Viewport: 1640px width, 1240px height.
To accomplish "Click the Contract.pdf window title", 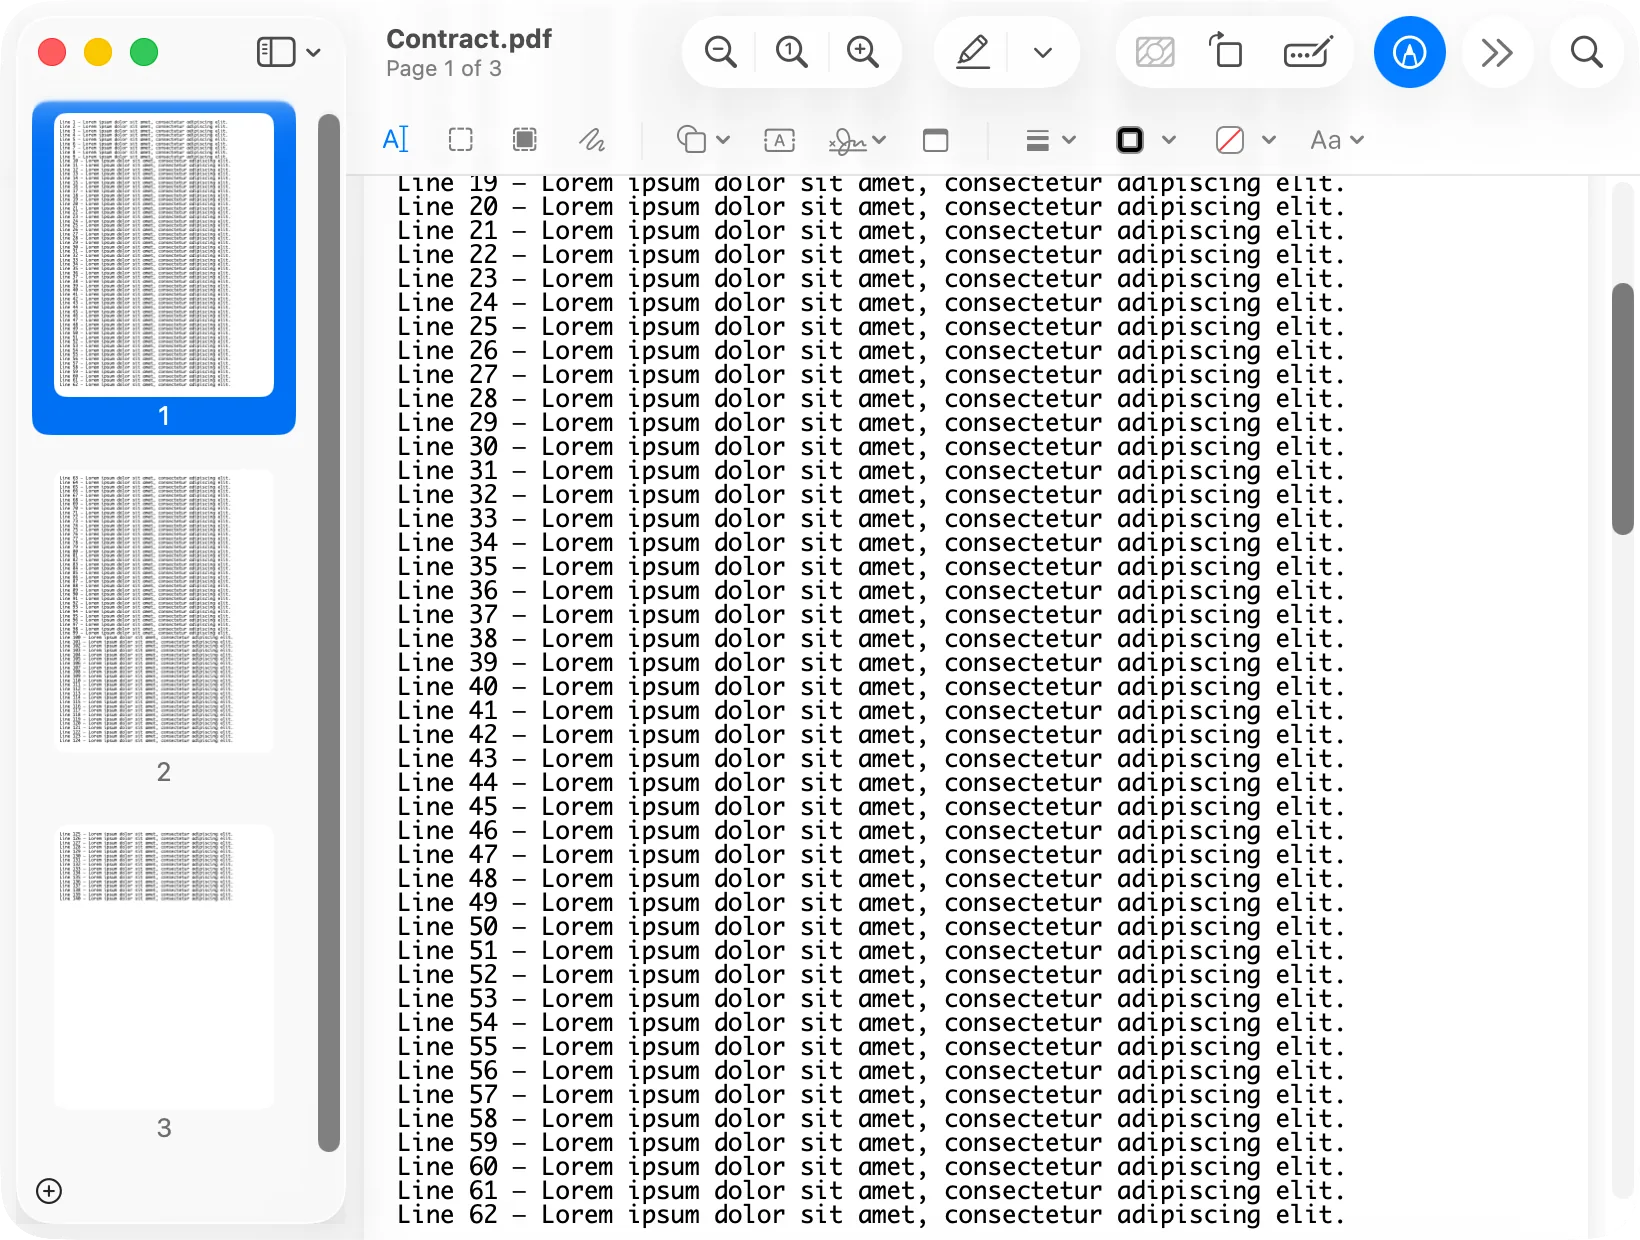I will [x=469, y=39].
